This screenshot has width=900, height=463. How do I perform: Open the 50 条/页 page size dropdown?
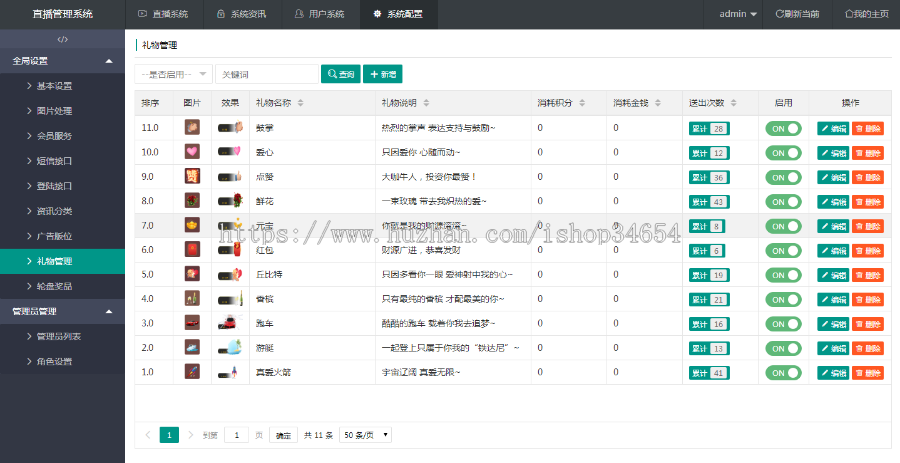[x=365, y=435]
